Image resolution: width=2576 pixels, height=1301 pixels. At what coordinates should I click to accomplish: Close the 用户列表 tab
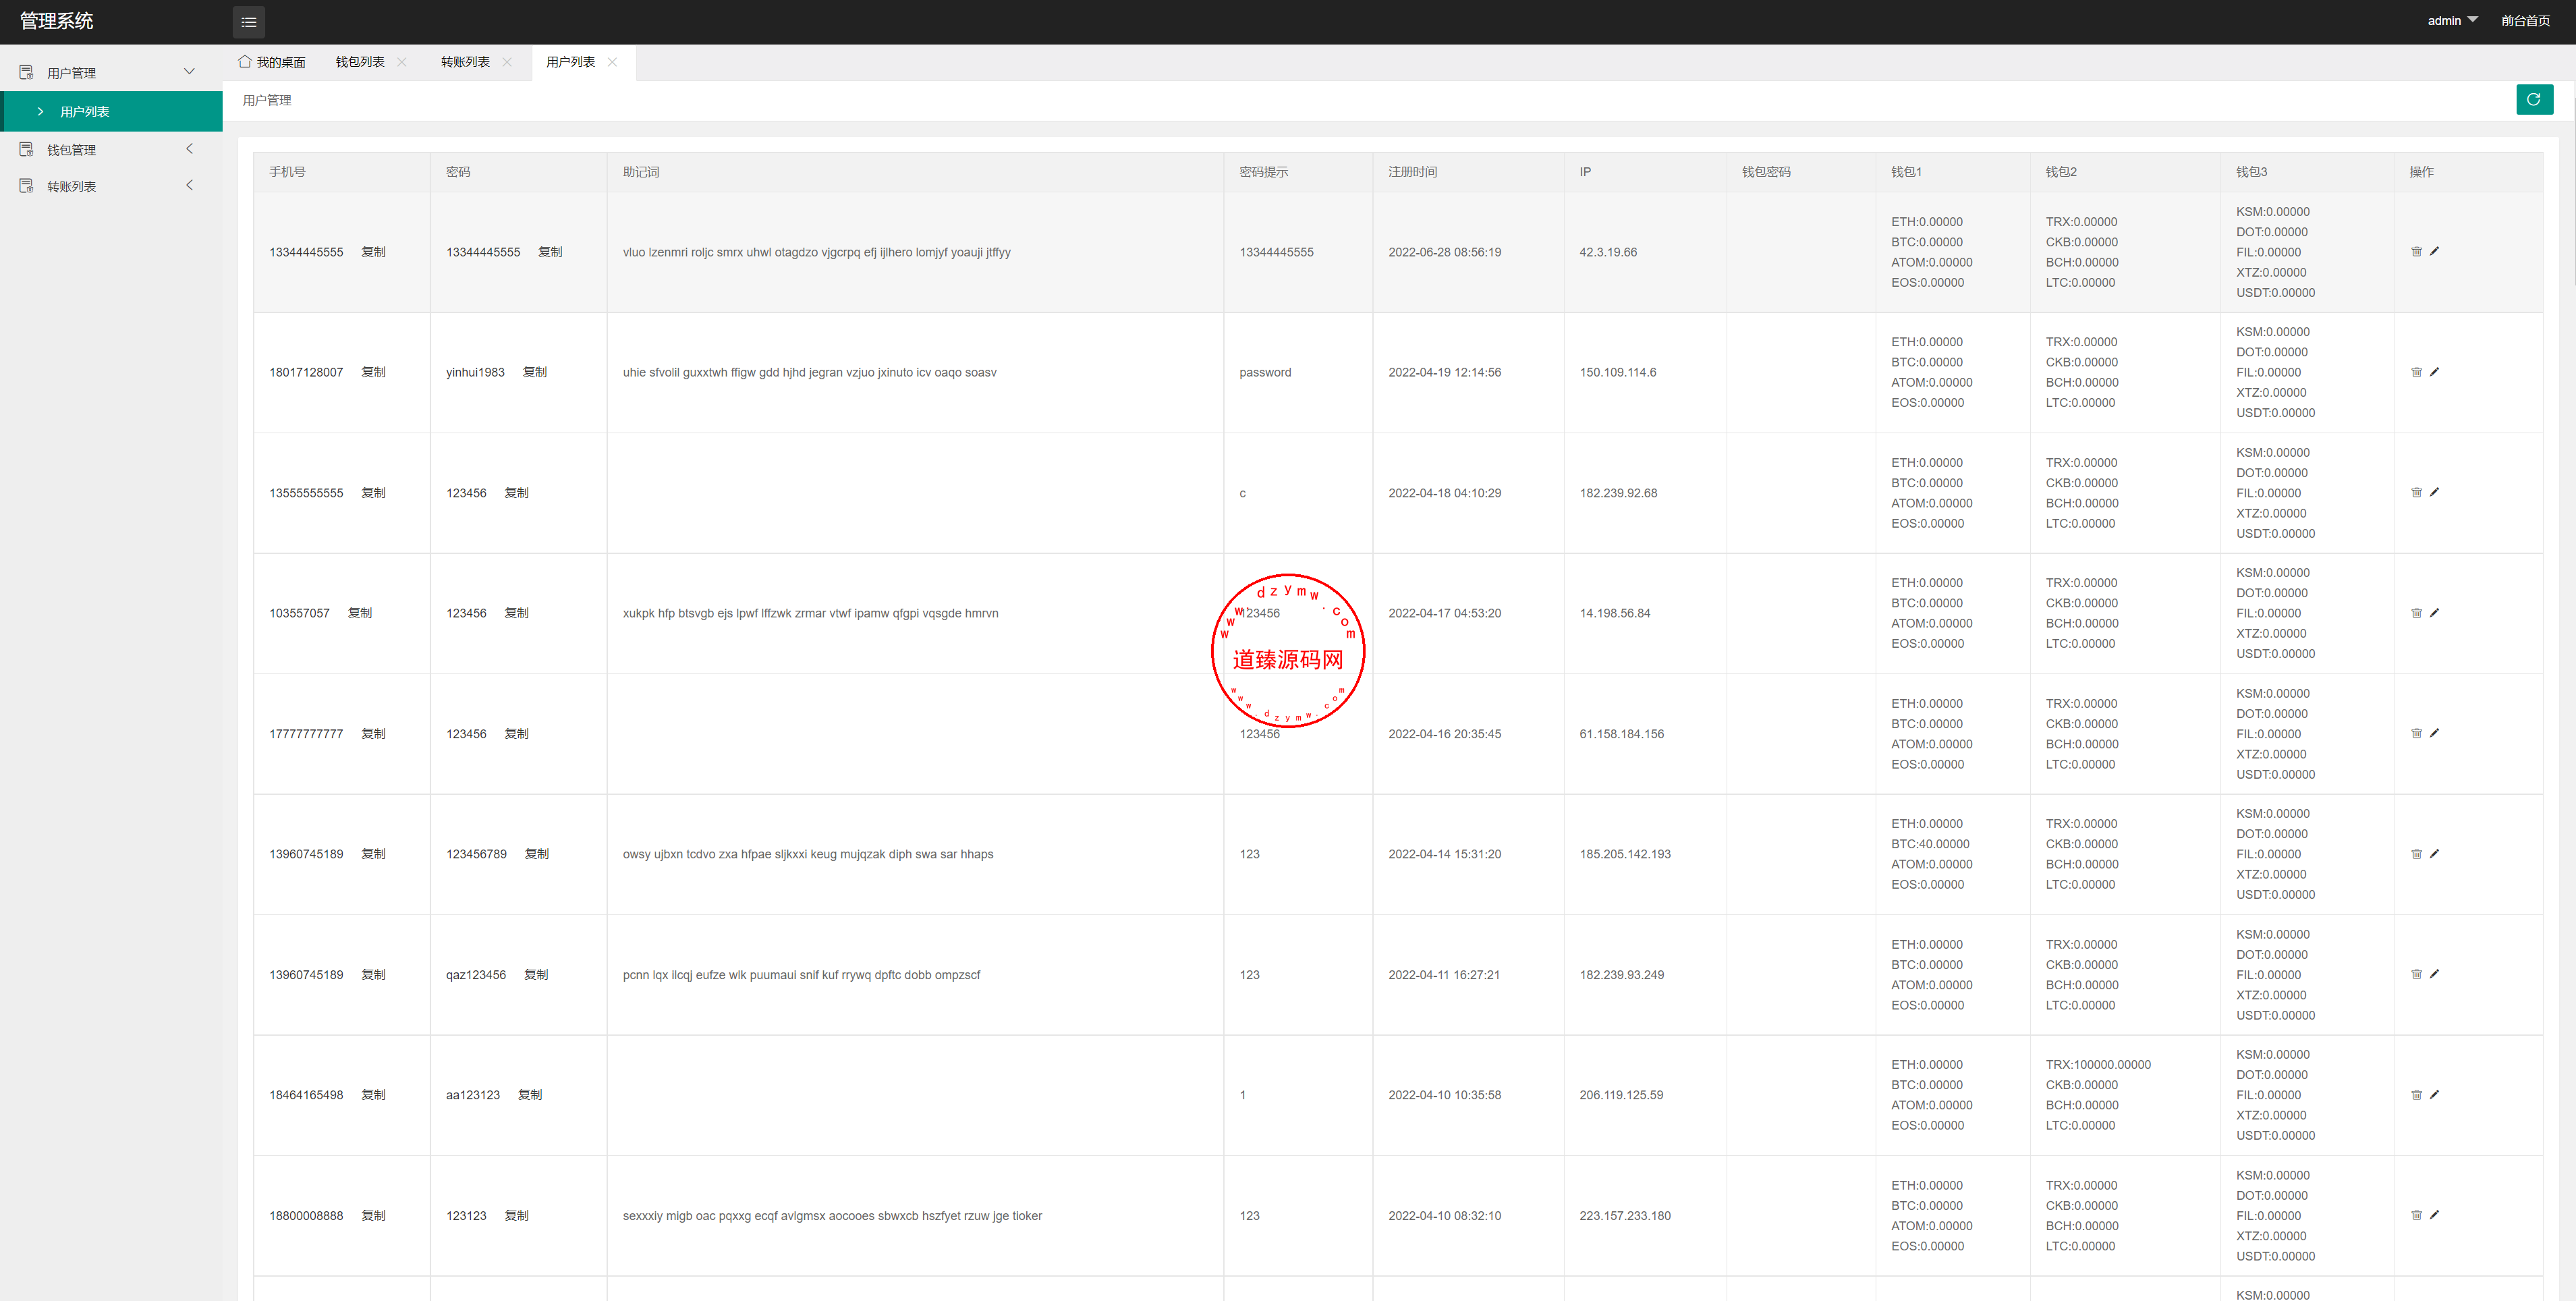tap(613, 62)
